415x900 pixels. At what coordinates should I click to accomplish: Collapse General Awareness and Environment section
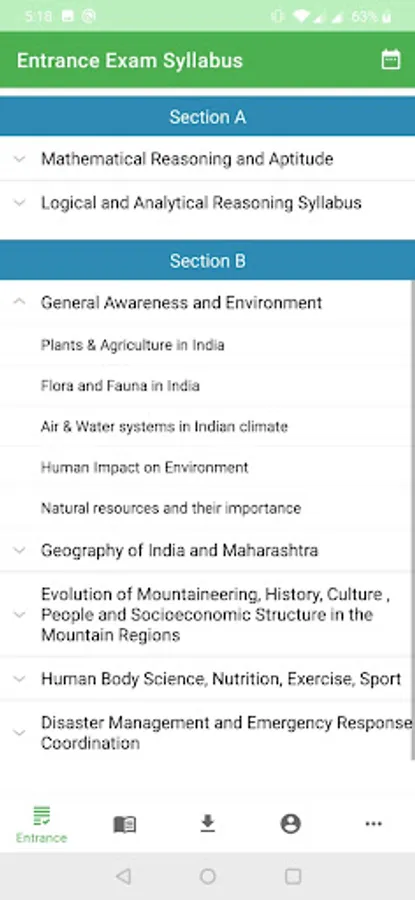pyautogui.click(x=207, y=302)
